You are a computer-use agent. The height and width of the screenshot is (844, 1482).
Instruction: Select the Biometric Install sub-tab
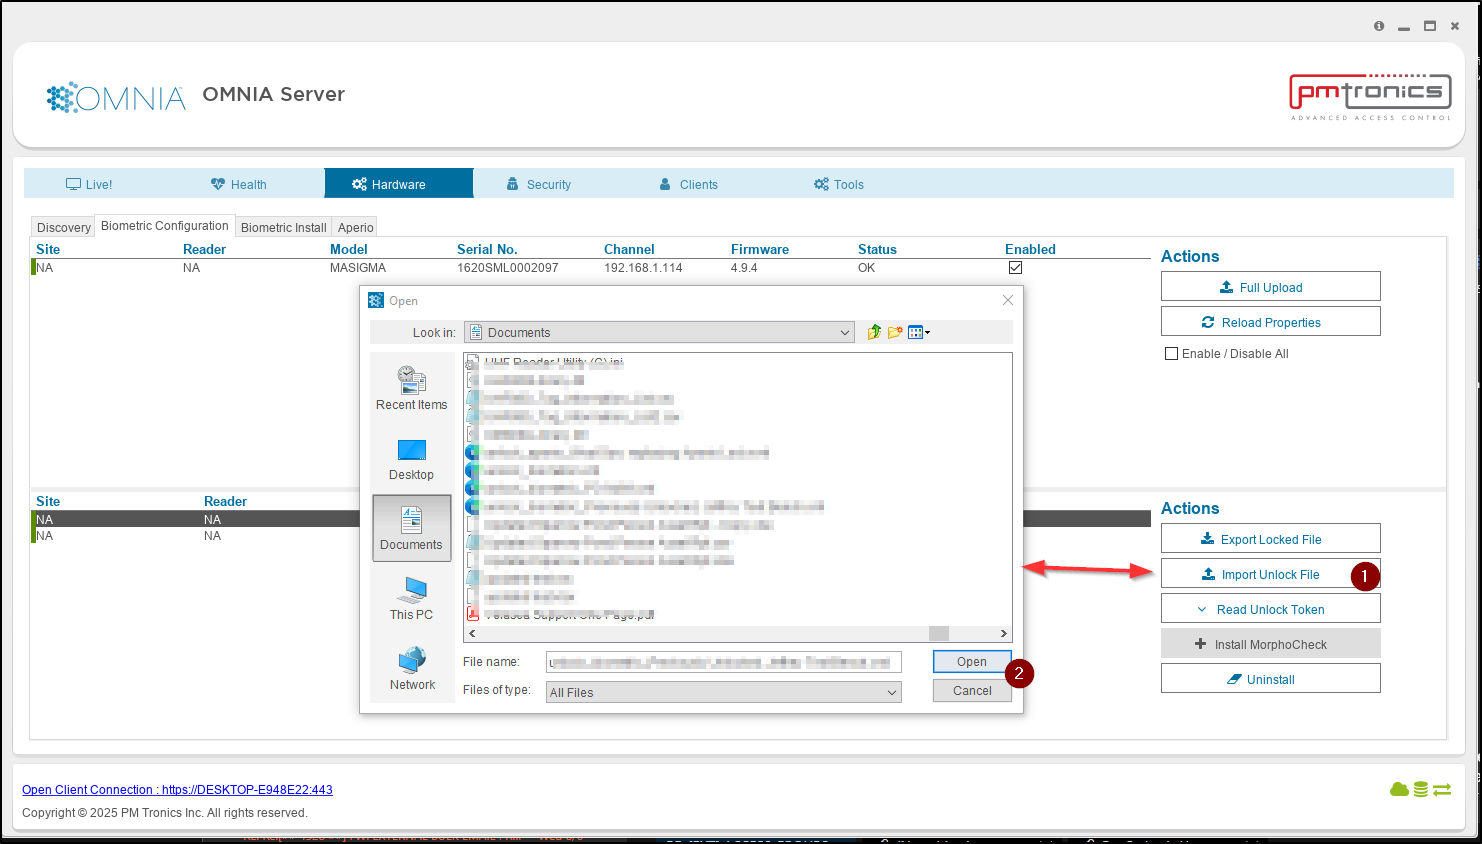tap(284, 227)
